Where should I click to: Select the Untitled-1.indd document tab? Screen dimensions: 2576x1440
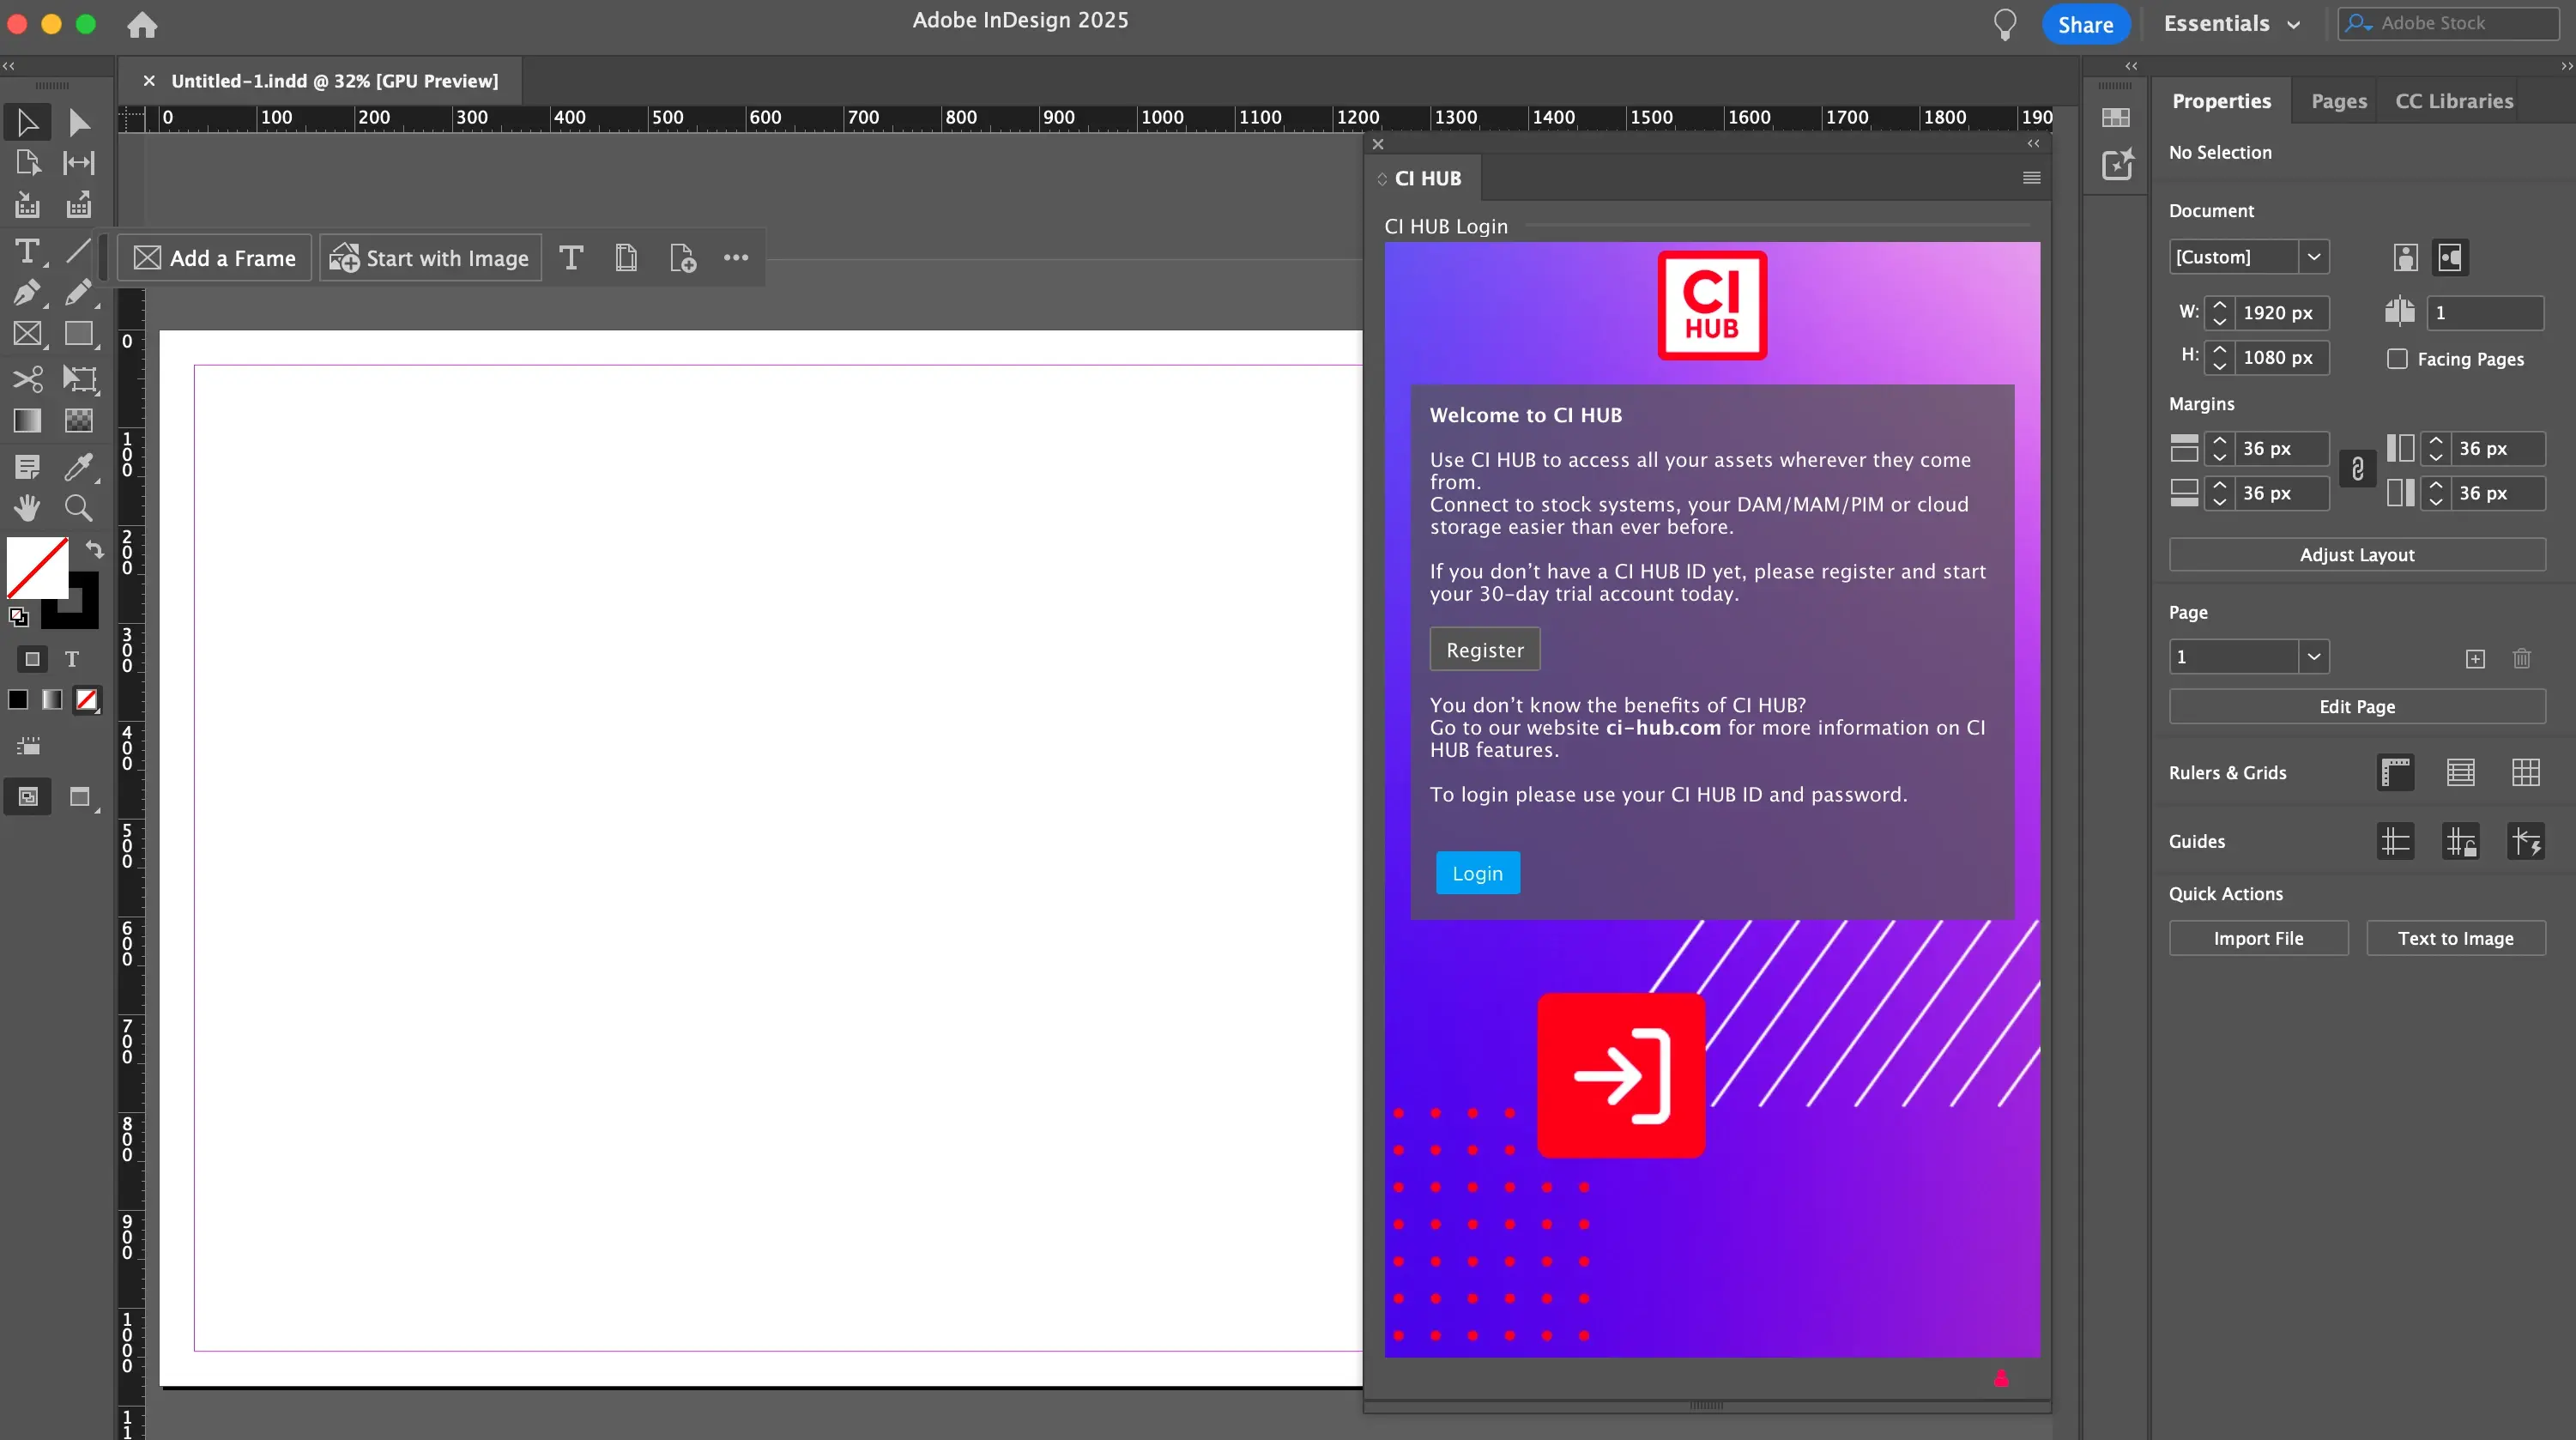point(334,82)
